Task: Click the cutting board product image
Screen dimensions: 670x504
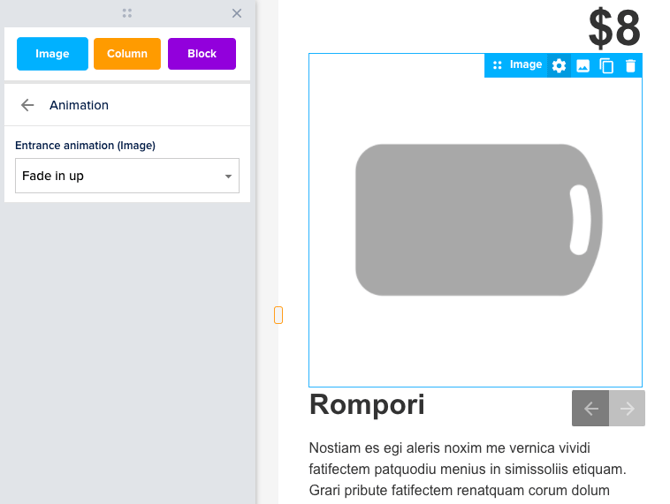Action: pyautogui.click(x=479, y=220)
